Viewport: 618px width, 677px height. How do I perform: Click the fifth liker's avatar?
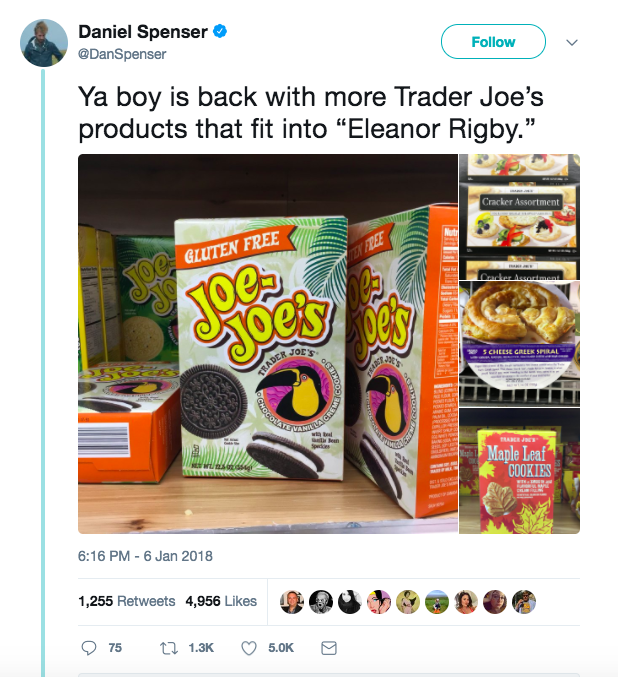(x=408, y=601)
